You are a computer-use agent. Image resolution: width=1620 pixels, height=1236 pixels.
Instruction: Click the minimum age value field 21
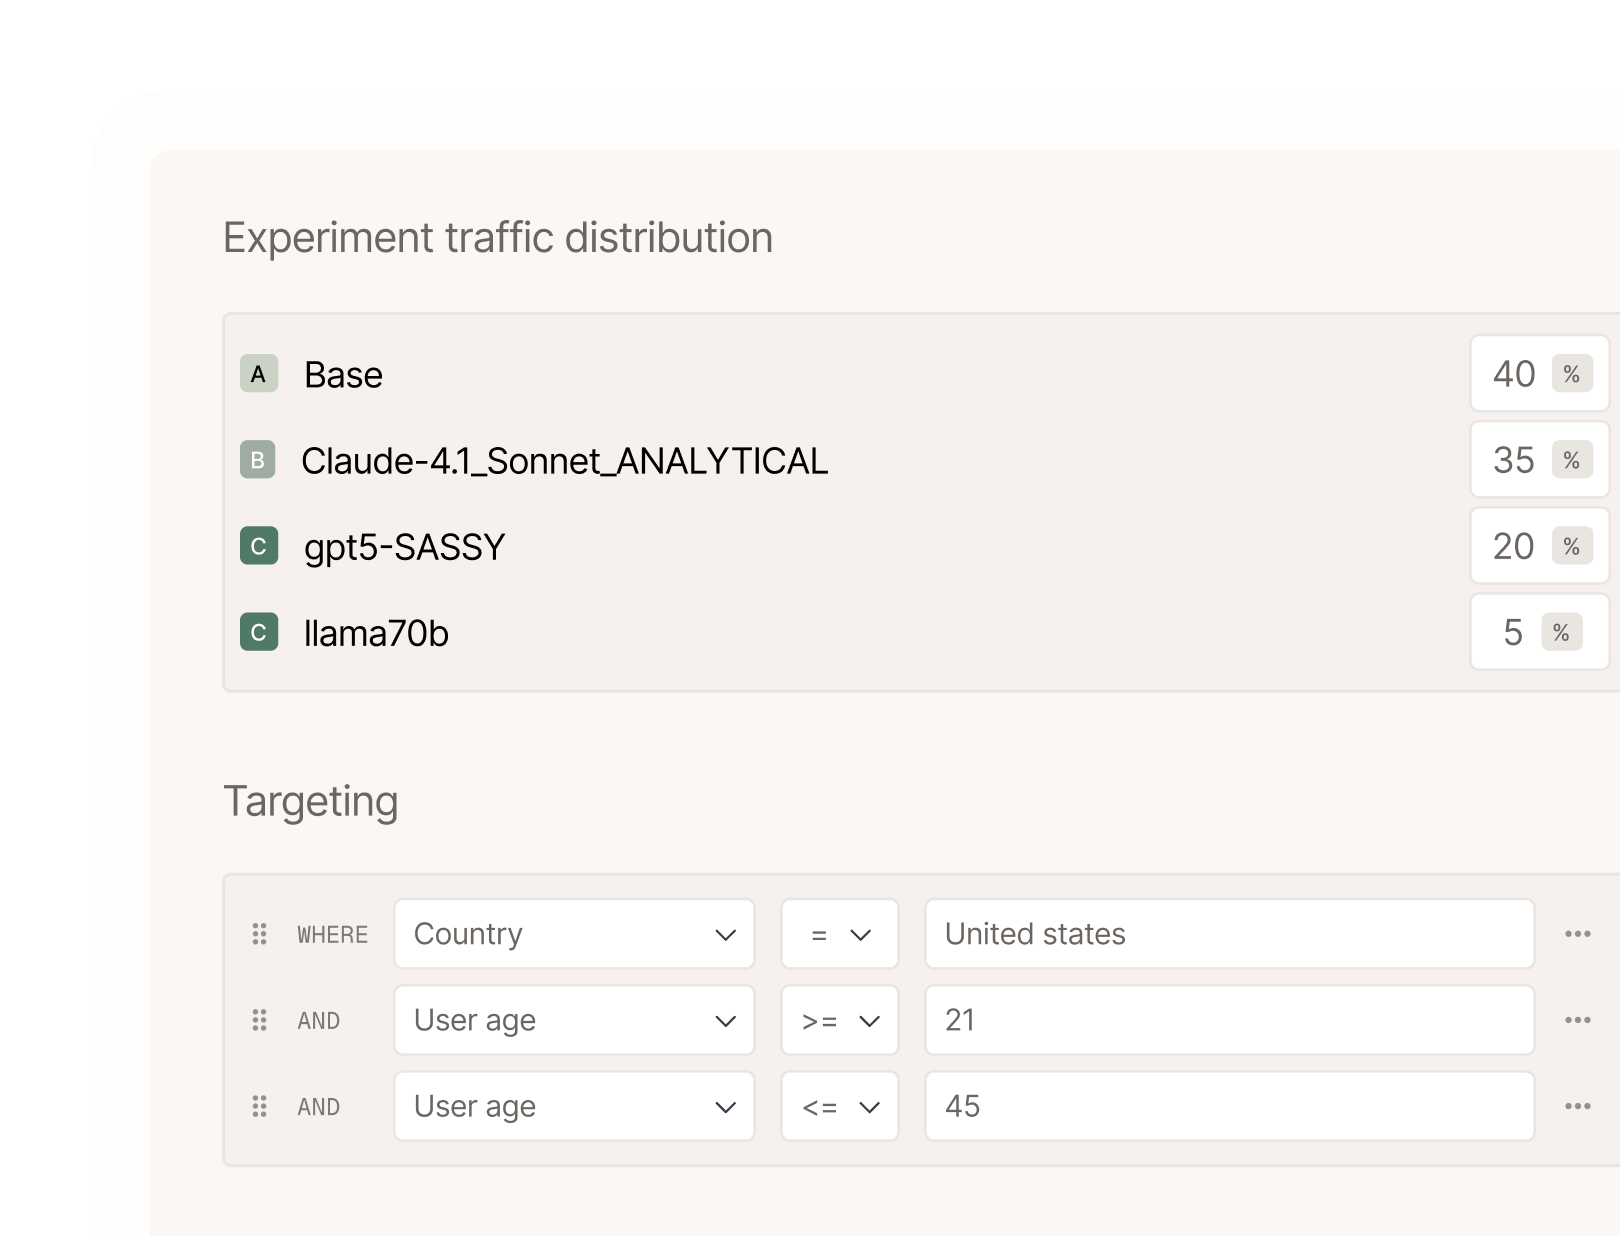click(x=1230, y=1020)
